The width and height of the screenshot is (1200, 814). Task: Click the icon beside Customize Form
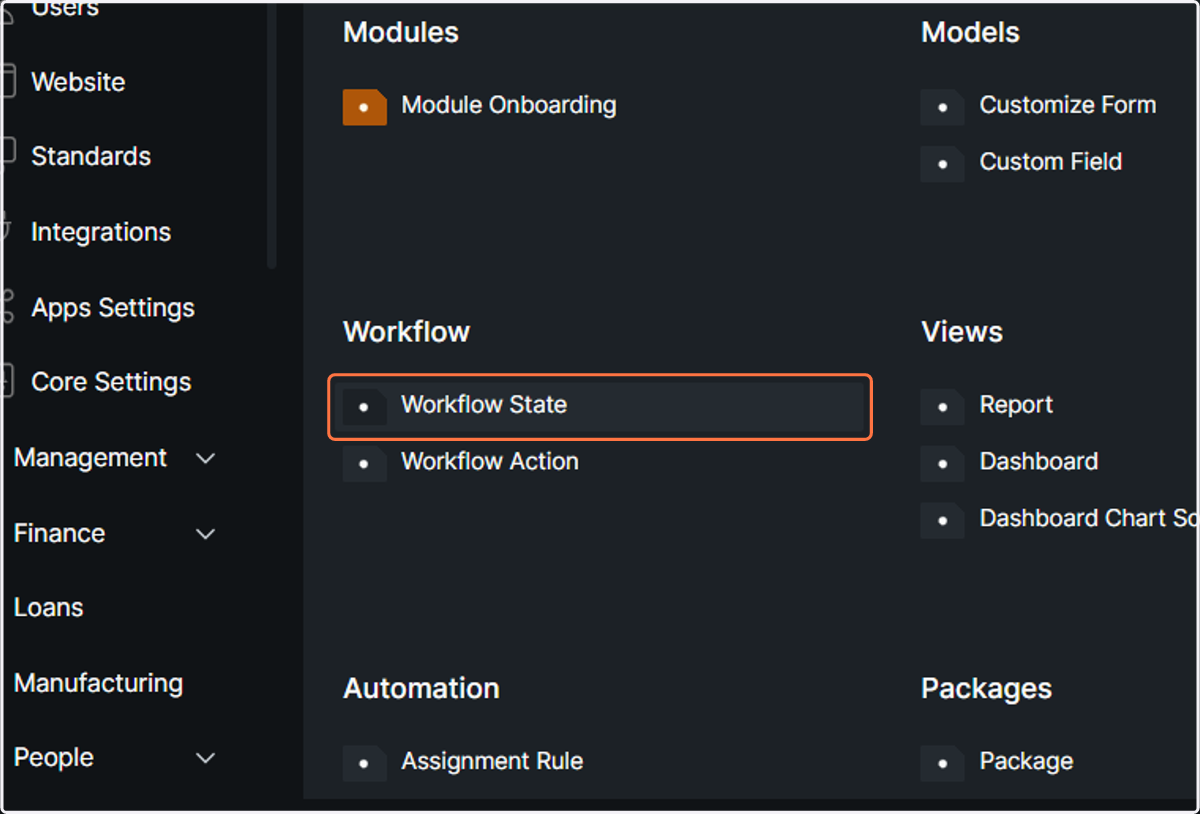click(x=942, y=106)
